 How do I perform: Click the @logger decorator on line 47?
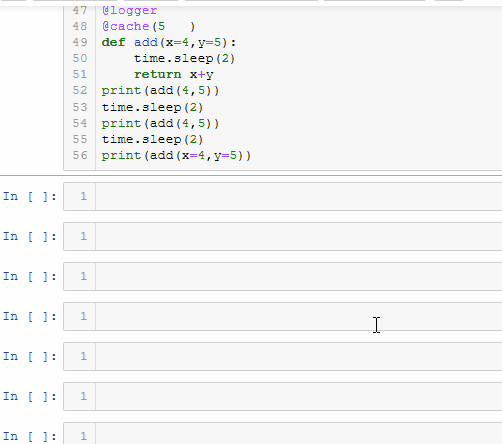click(x=129, y=10)
